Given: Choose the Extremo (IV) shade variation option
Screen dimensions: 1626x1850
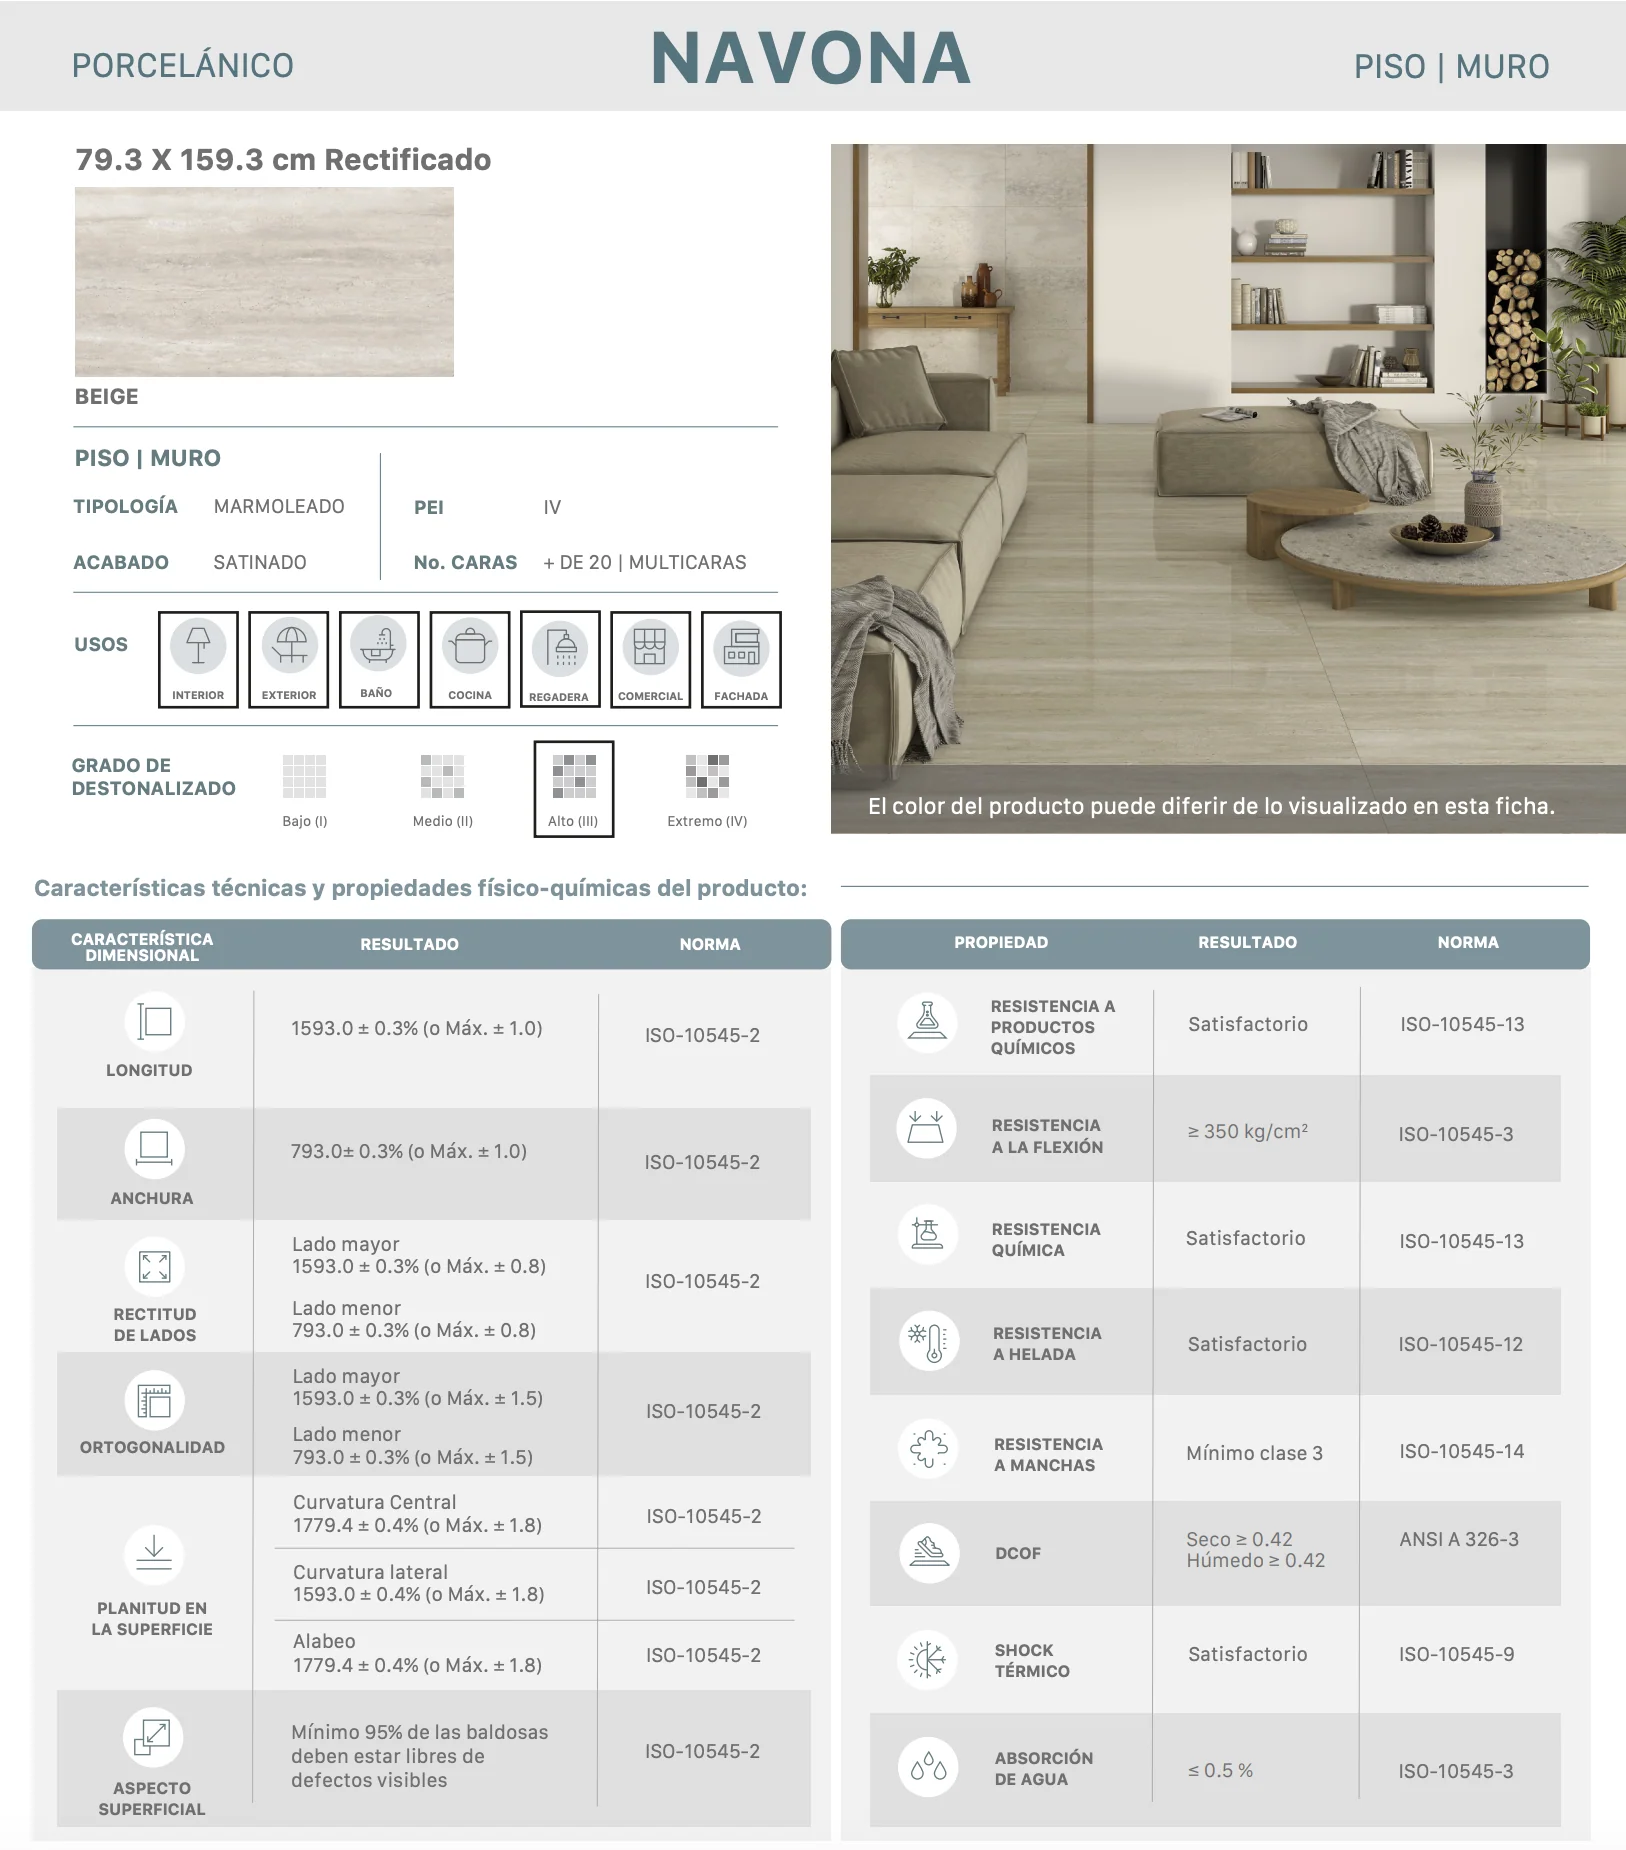Looking at the screenshot, I should pyautogui.click(x=707, y=791).
